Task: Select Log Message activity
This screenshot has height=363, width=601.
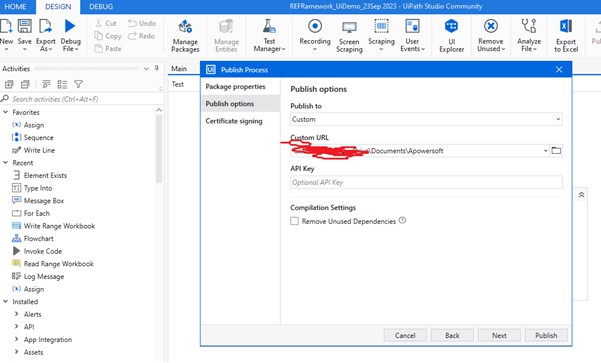Action: click(38, 276)
